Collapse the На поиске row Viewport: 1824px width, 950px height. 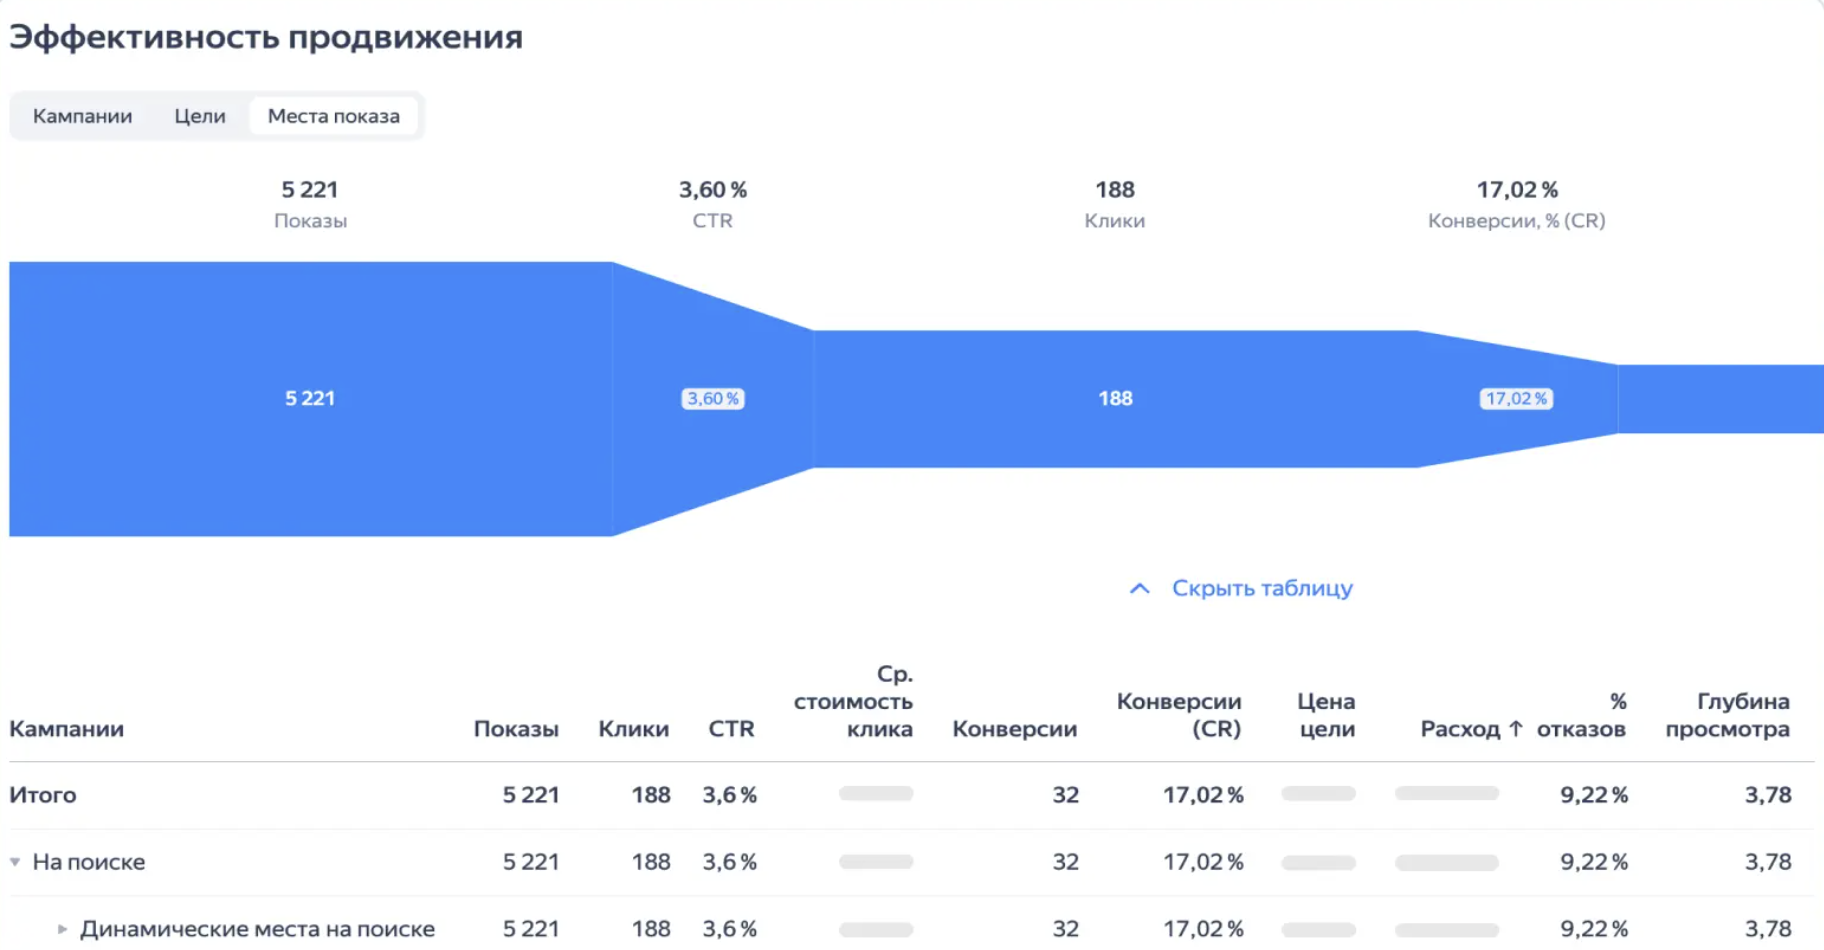(15, 862)
